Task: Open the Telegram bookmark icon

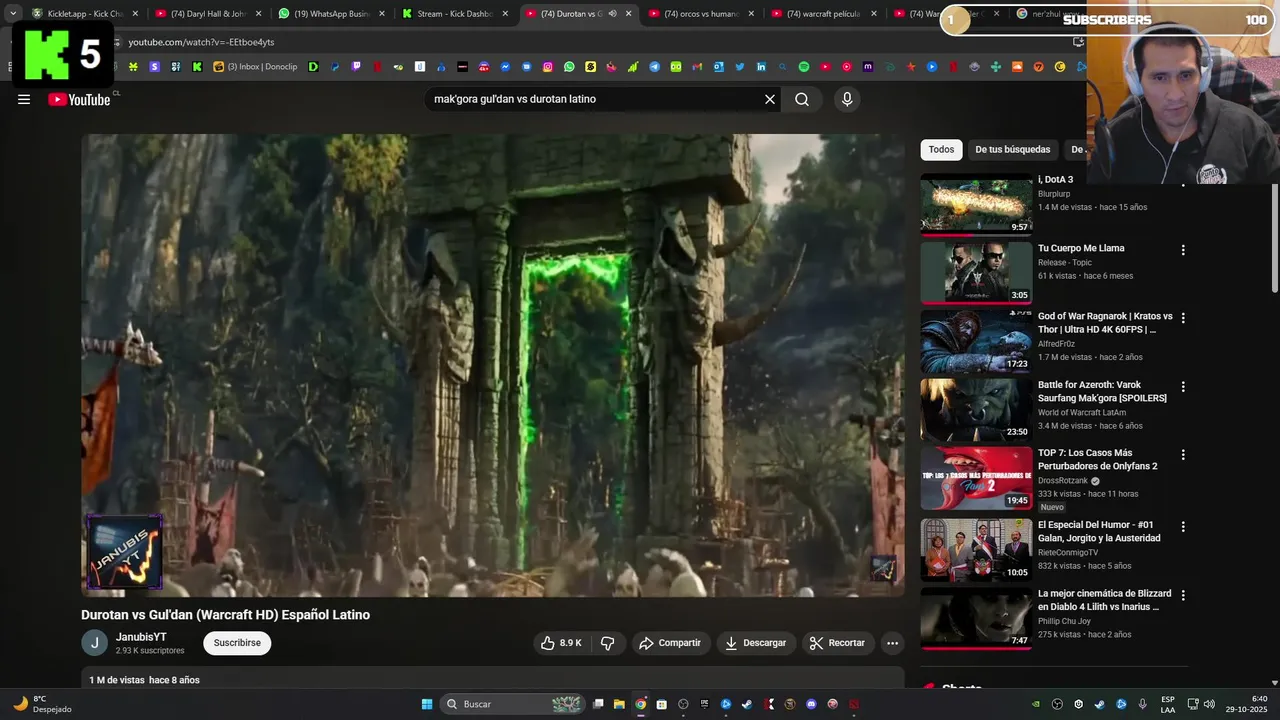Action: click(x=655, y=67)
